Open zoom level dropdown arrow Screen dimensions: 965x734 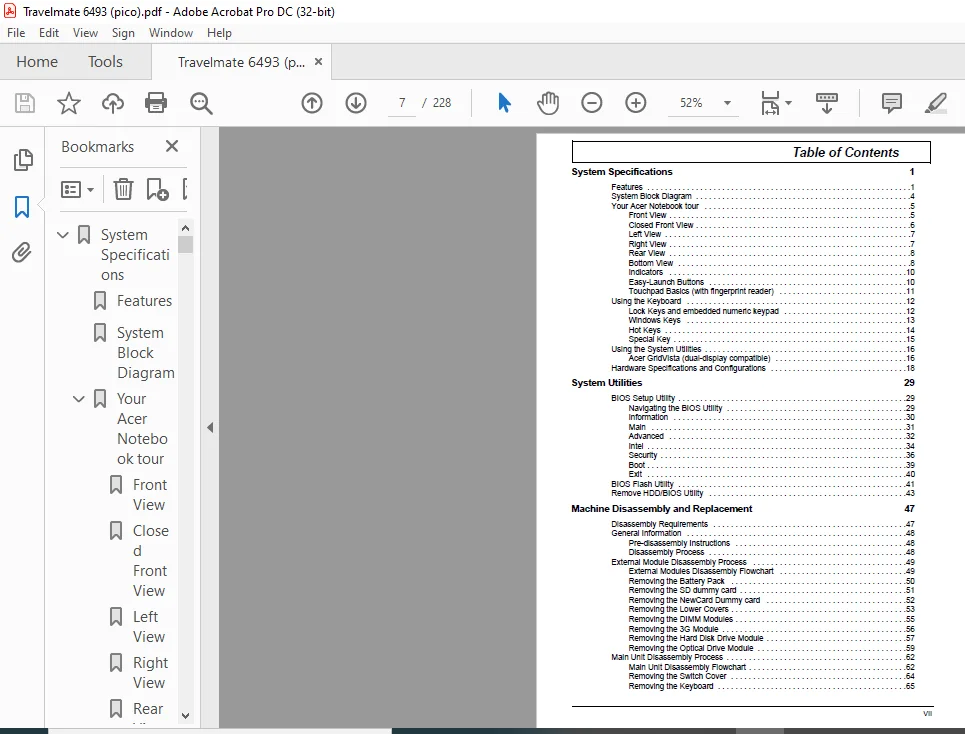[727, 103]
